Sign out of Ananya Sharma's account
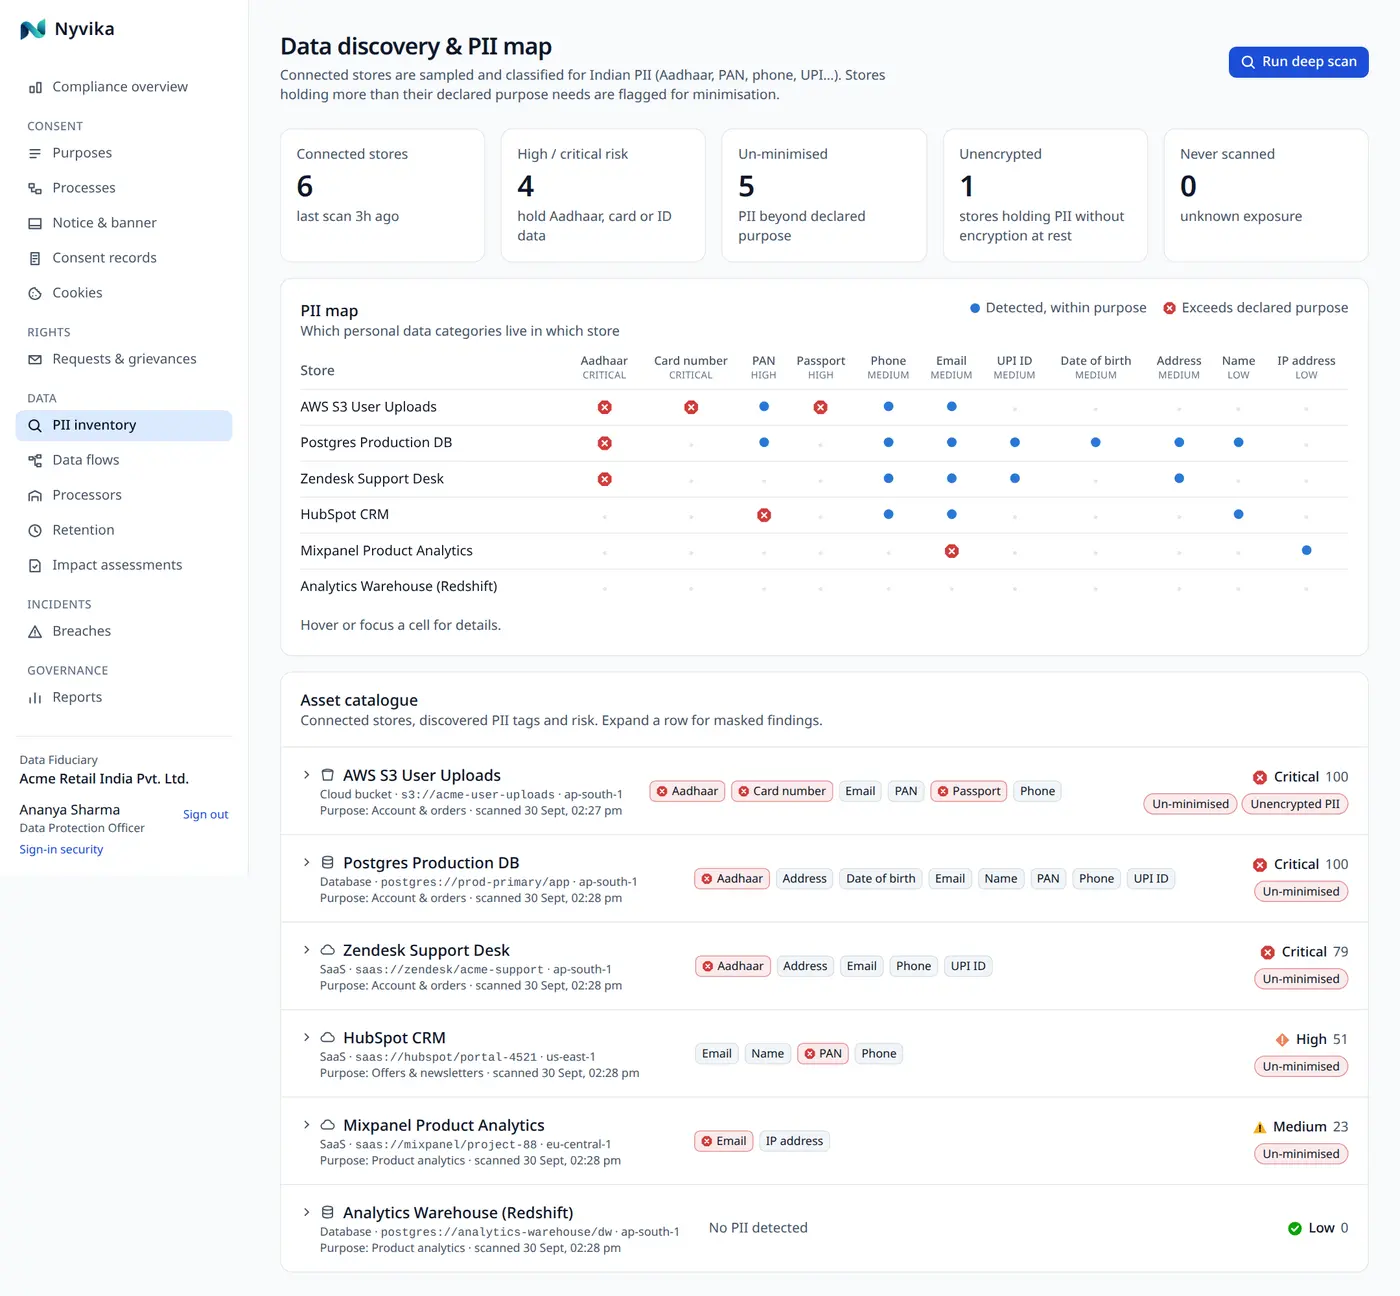Viewport: 1400px width, 1296px height. tap(205, 815)
